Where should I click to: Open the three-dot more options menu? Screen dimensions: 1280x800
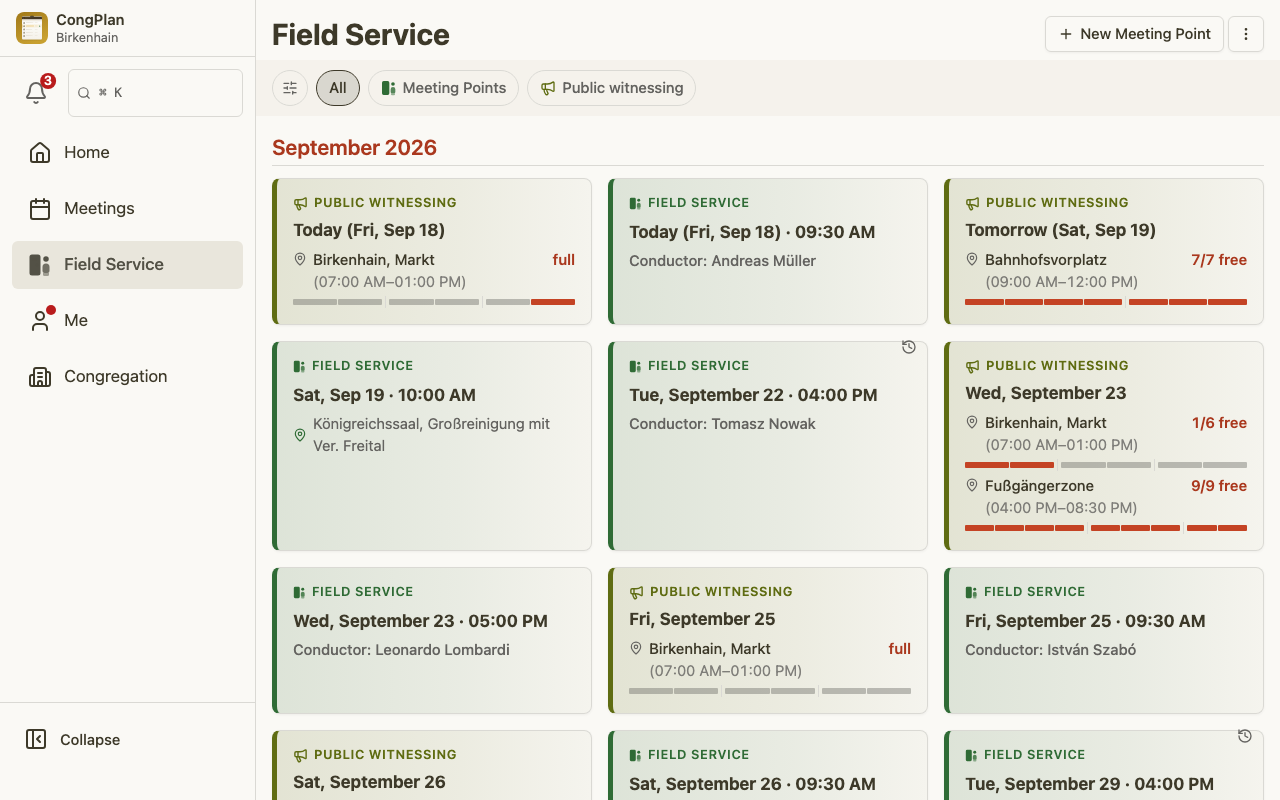point(1246,34)
